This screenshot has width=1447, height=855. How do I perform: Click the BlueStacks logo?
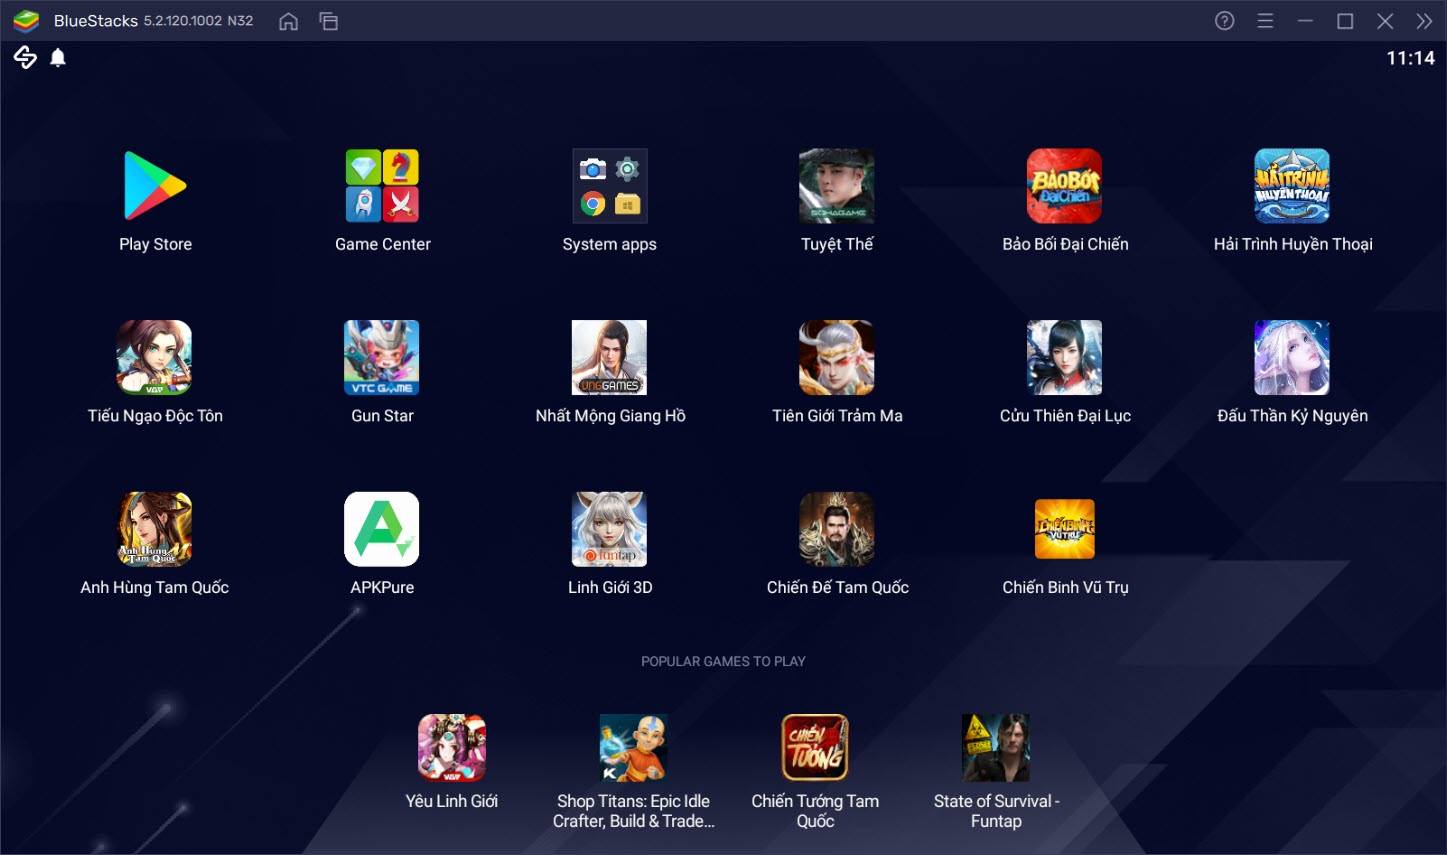(x=26, y=21)
